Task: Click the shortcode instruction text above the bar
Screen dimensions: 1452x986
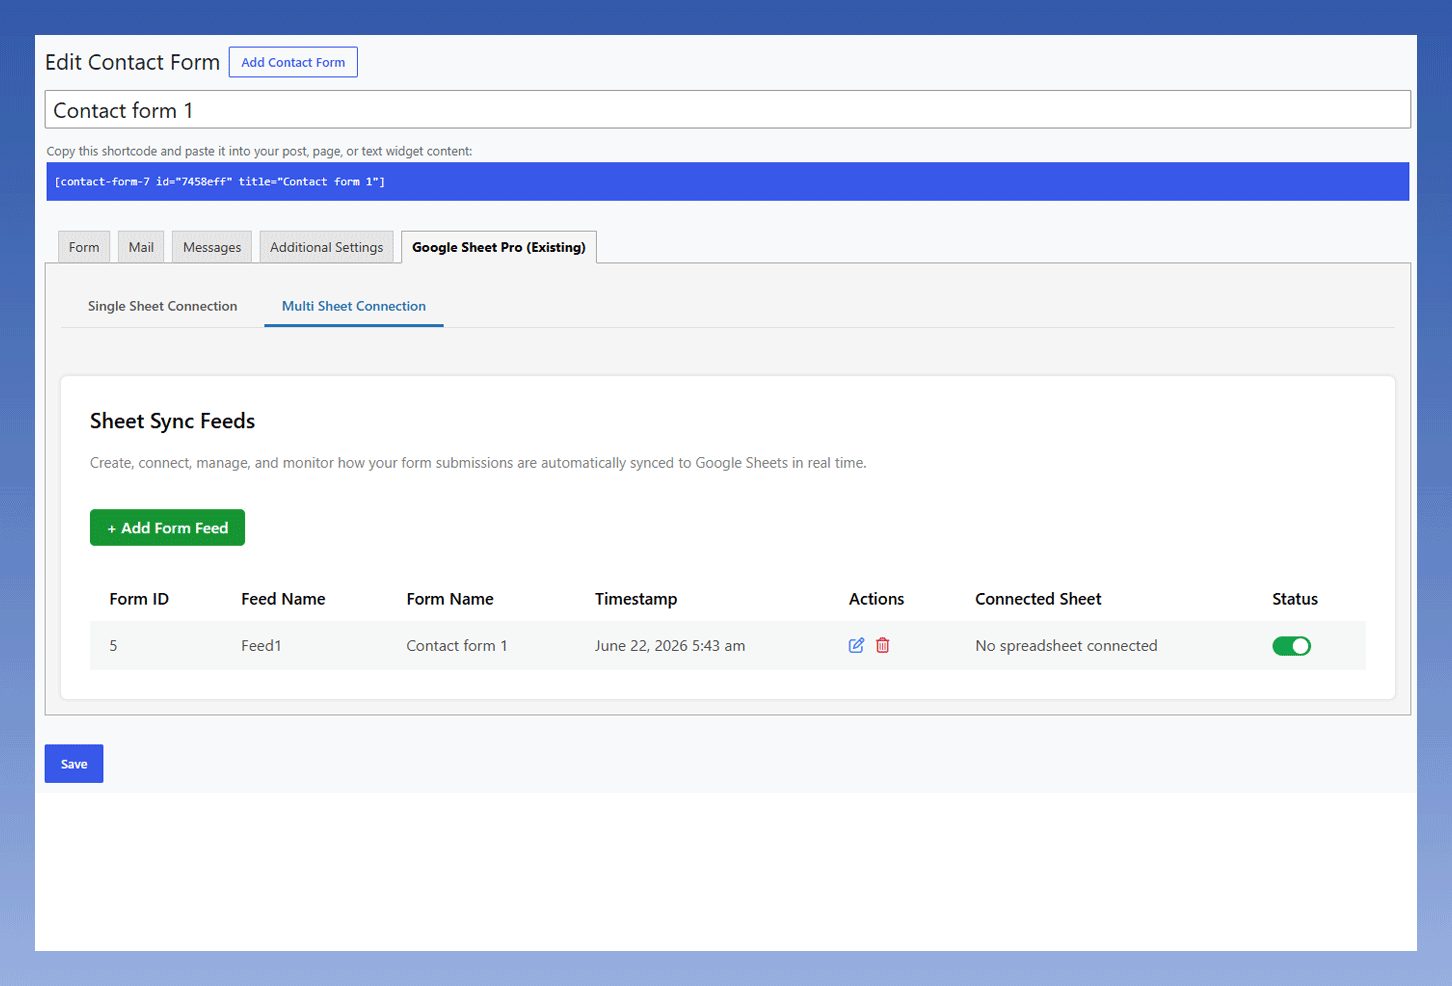Action: pos(259,151)
